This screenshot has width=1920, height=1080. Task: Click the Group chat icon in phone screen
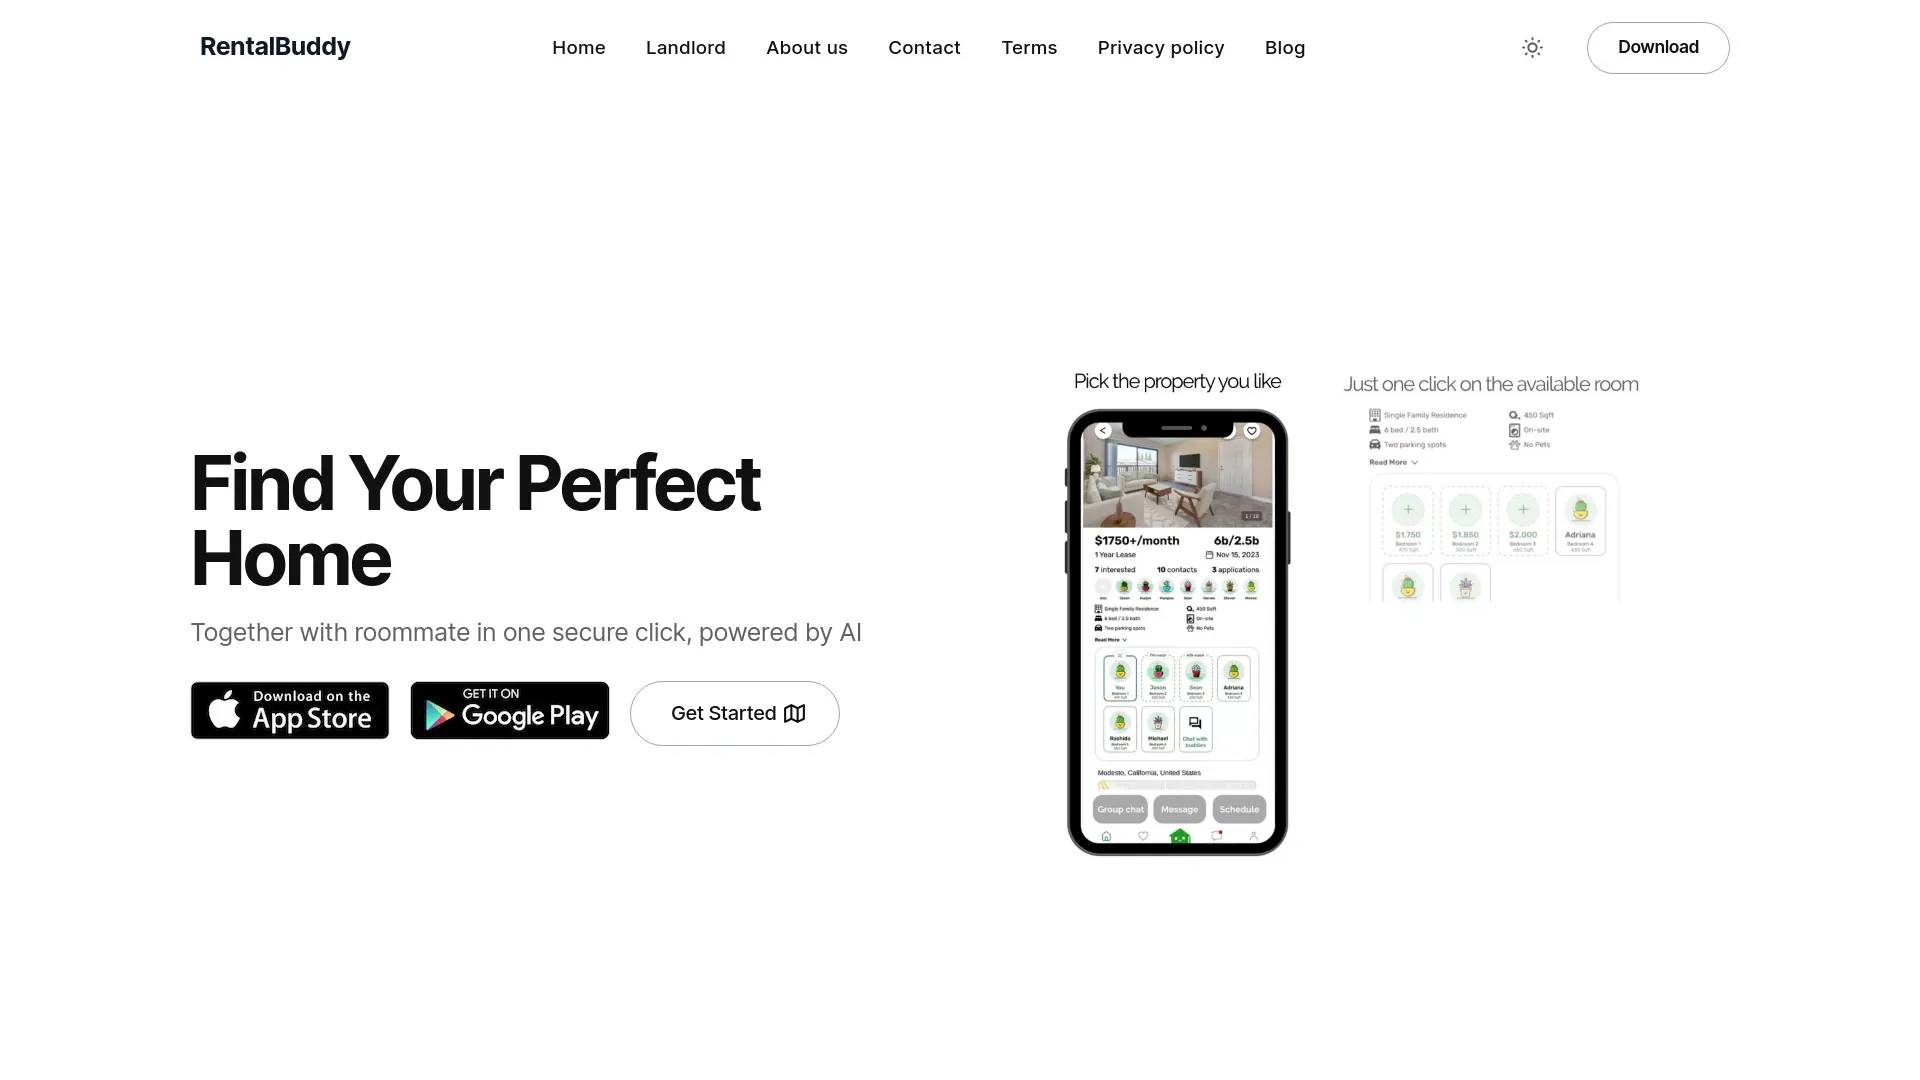pyautogui.click(x=1120, y=810)
